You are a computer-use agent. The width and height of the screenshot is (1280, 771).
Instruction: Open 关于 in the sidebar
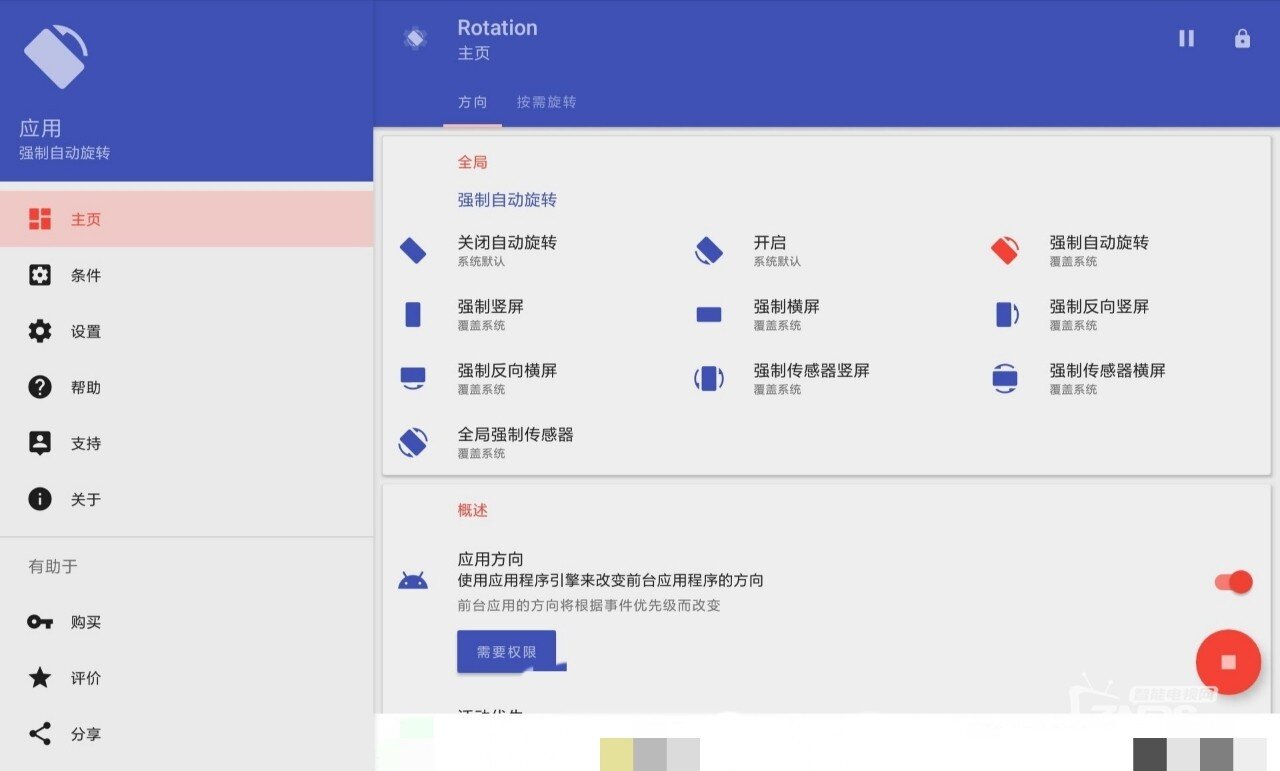[186, 499]
